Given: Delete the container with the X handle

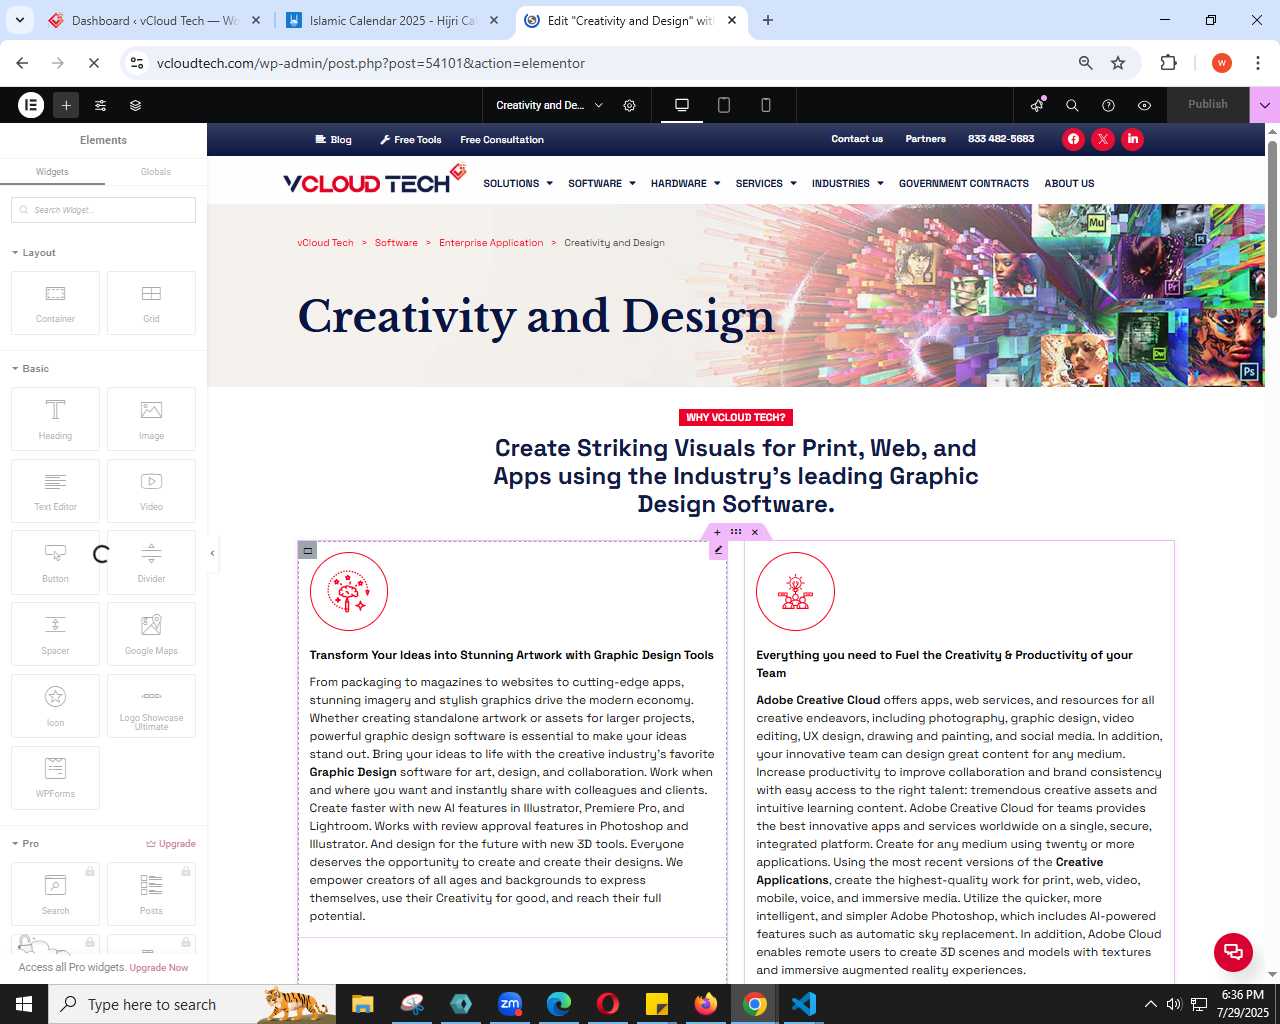Looking at the screenshot, I should (x=755, y=532).
